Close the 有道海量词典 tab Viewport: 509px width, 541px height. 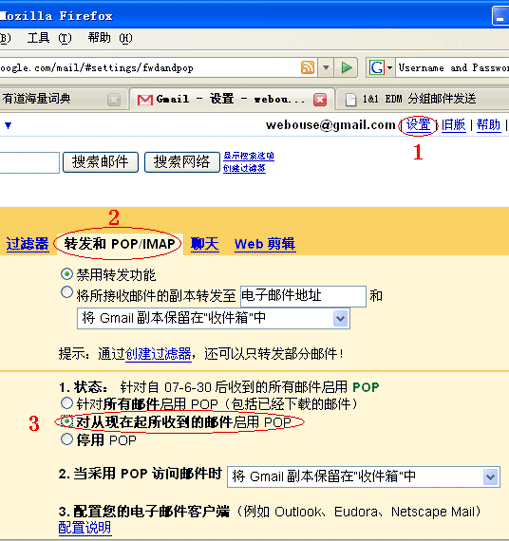point(114,100)
